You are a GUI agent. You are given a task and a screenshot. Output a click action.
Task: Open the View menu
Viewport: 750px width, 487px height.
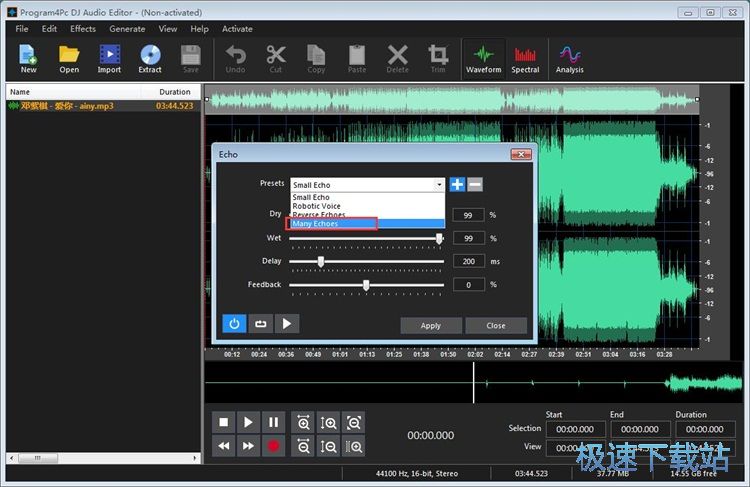coord(168,29)
